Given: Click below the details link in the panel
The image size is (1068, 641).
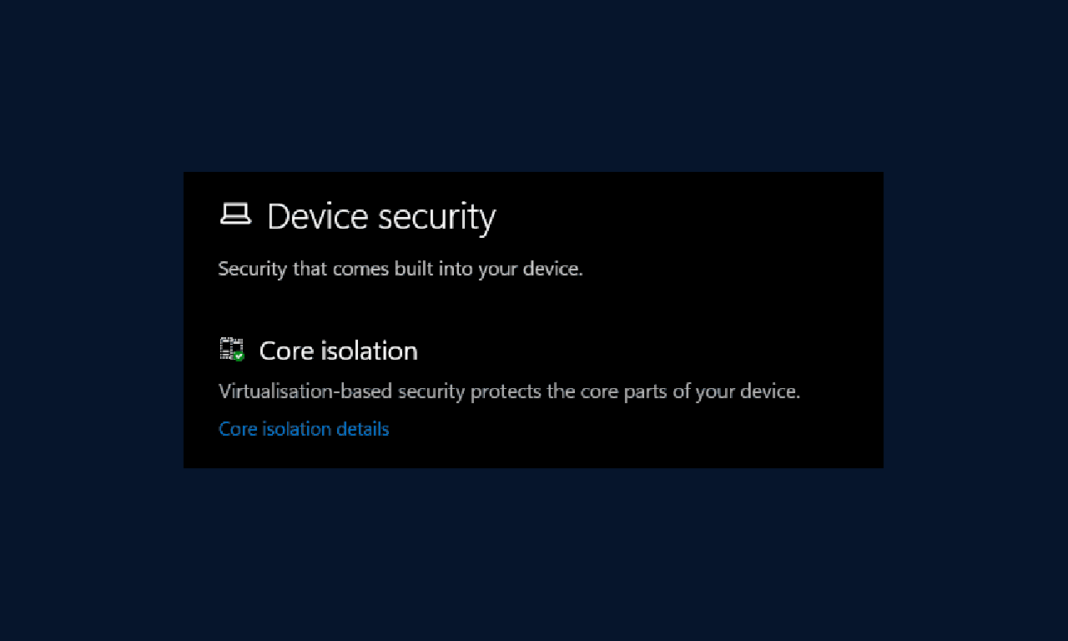Looking at the screenshot, I should 450,452.
